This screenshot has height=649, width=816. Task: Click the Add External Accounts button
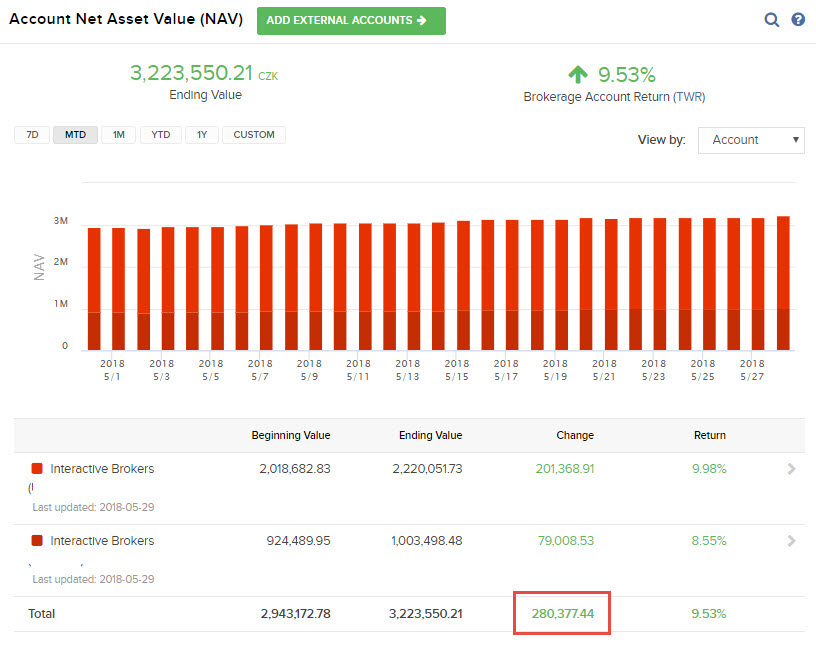[x=351, y=21]
